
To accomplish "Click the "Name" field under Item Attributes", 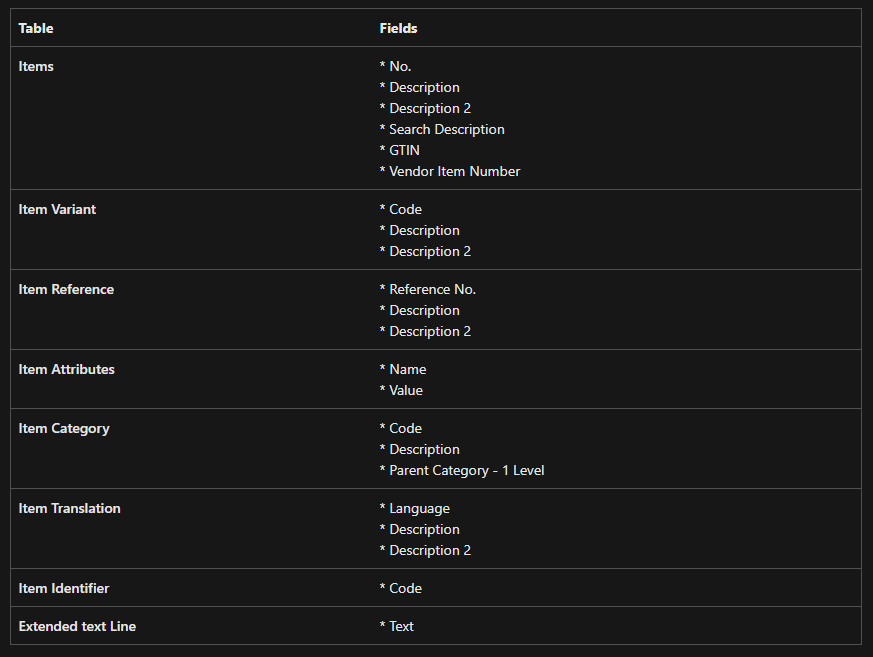I will [x=407, y=369].
